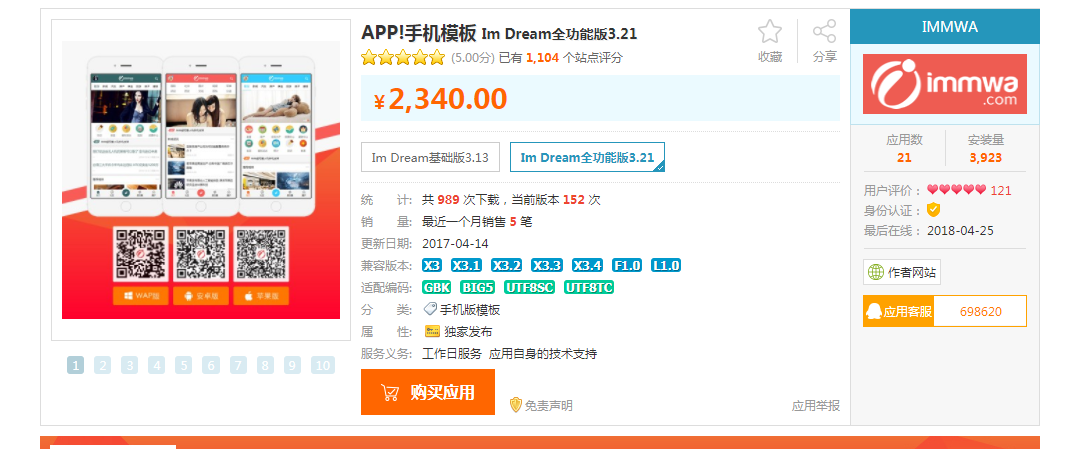Click the F1.0 version badge

(x=627, y=265)
